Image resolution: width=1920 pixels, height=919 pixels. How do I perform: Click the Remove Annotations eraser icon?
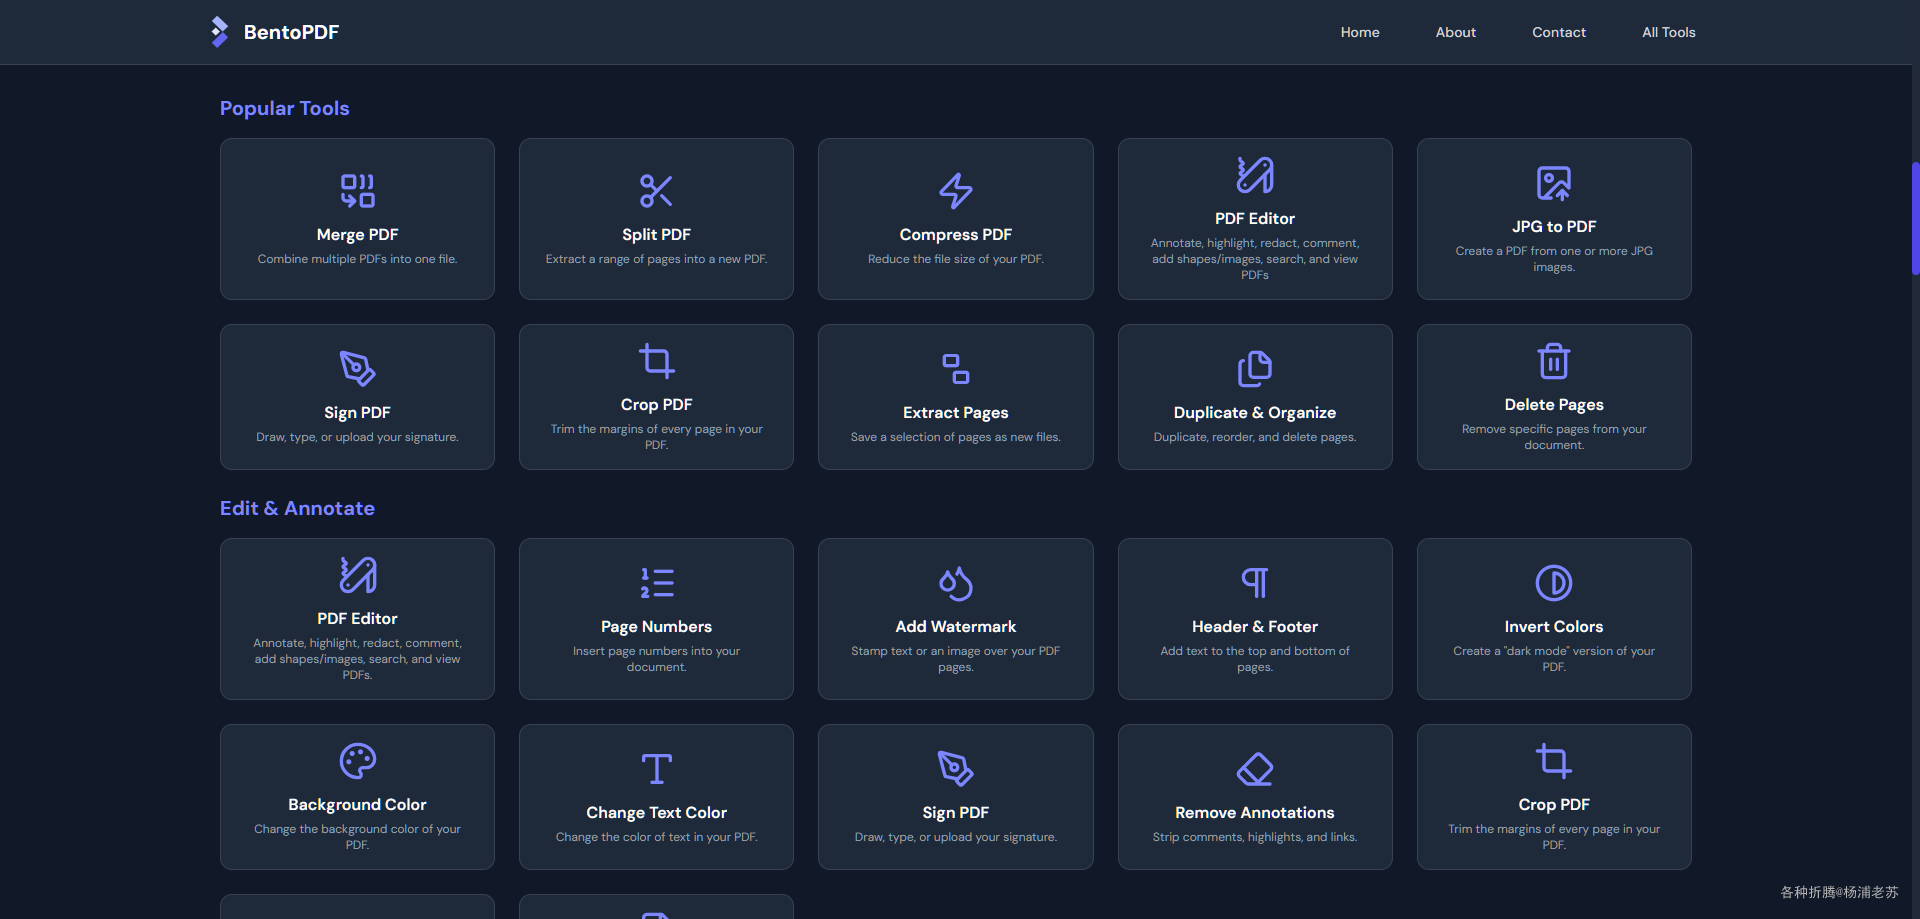pos(1254,769)
